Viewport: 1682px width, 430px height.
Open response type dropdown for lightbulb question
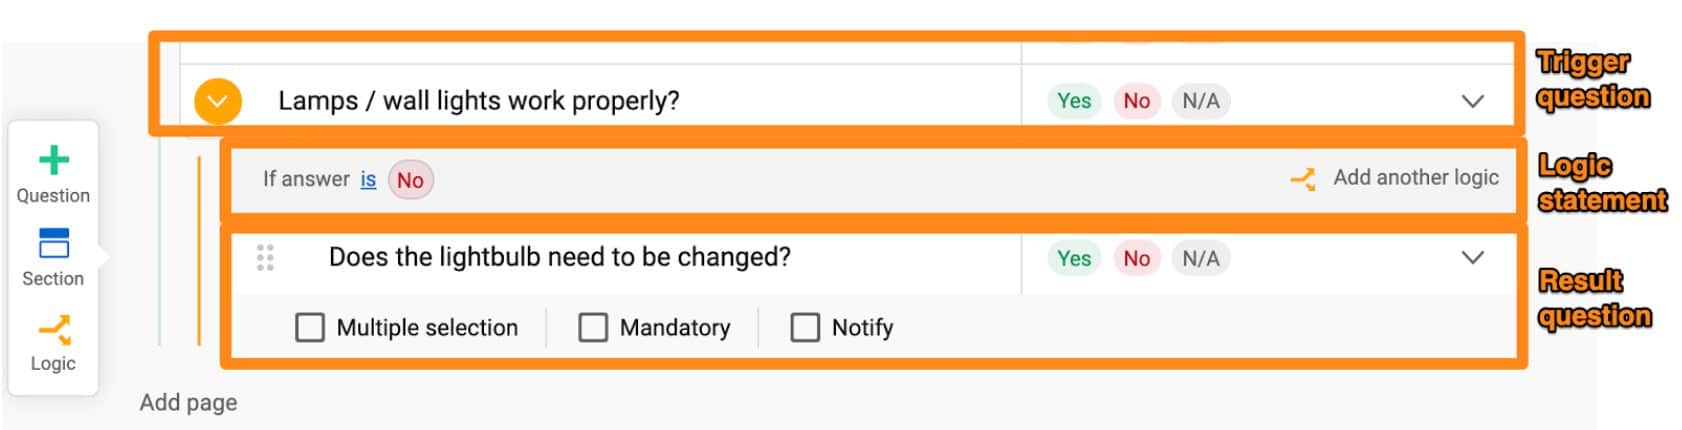click(x=1472, y=258)
